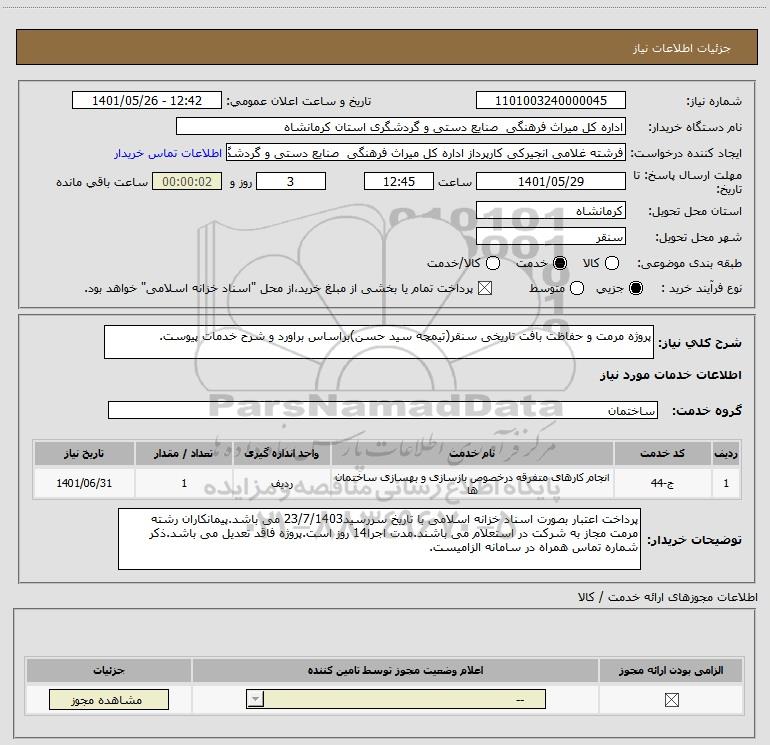The height and width of the screenshot is (745, 770).
Task: Click the اطلاعات خدمات مورد نیاز heading
Action: tap(670, 375)
